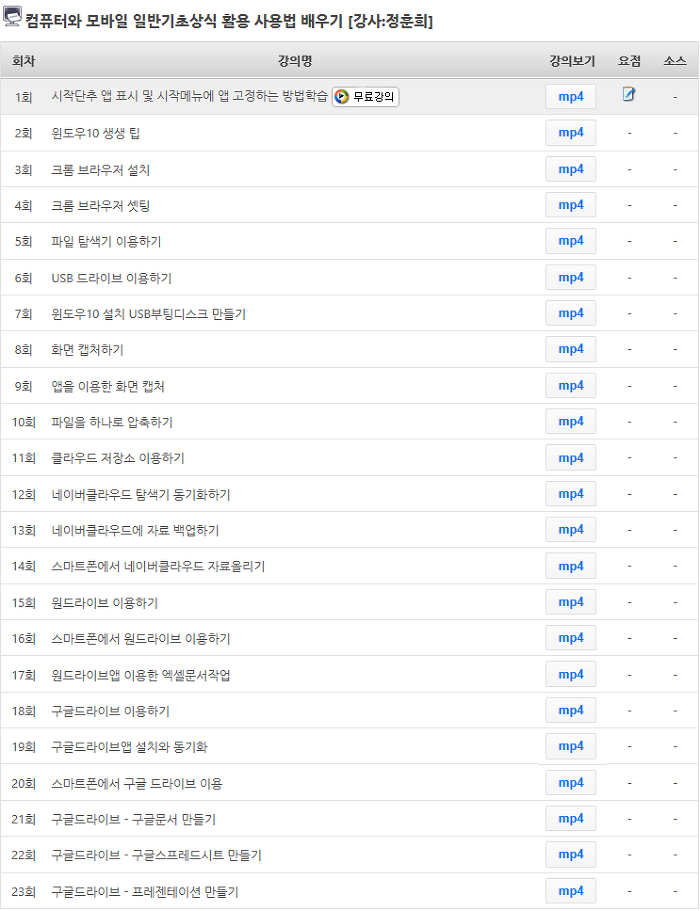Click the course heading 컴퓨터와 모바일 일반기초상식
700x911 pixels.
(229, 21)
